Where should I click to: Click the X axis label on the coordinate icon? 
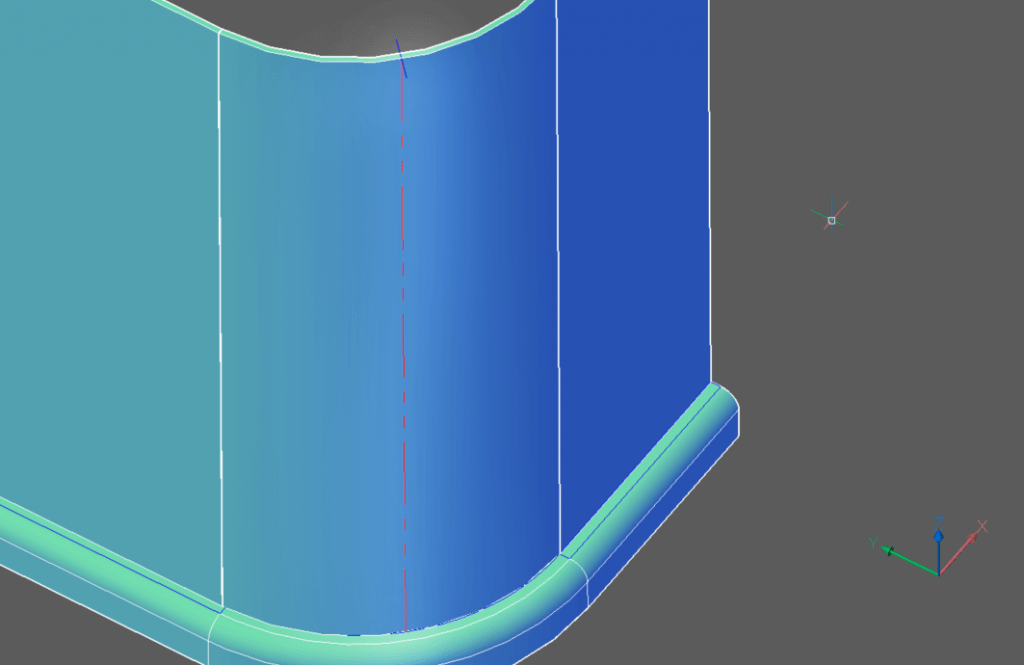pyautogui.click(x=983, y=525)
